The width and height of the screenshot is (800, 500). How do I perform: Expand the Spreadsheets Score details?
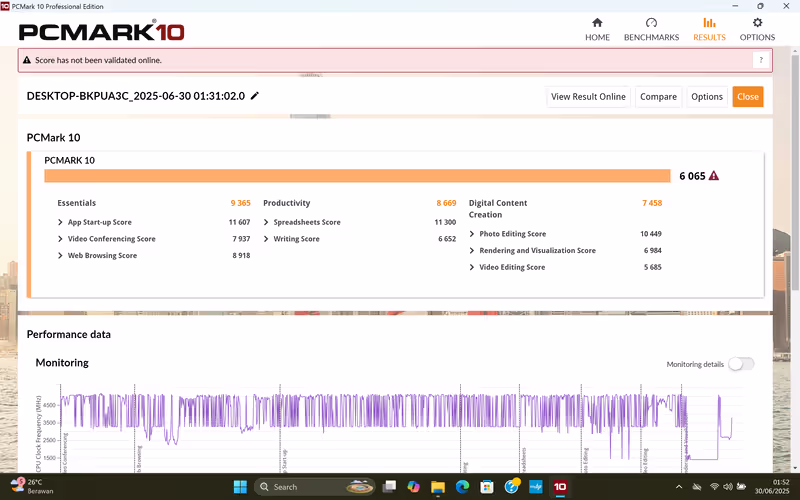coord(267,223)
